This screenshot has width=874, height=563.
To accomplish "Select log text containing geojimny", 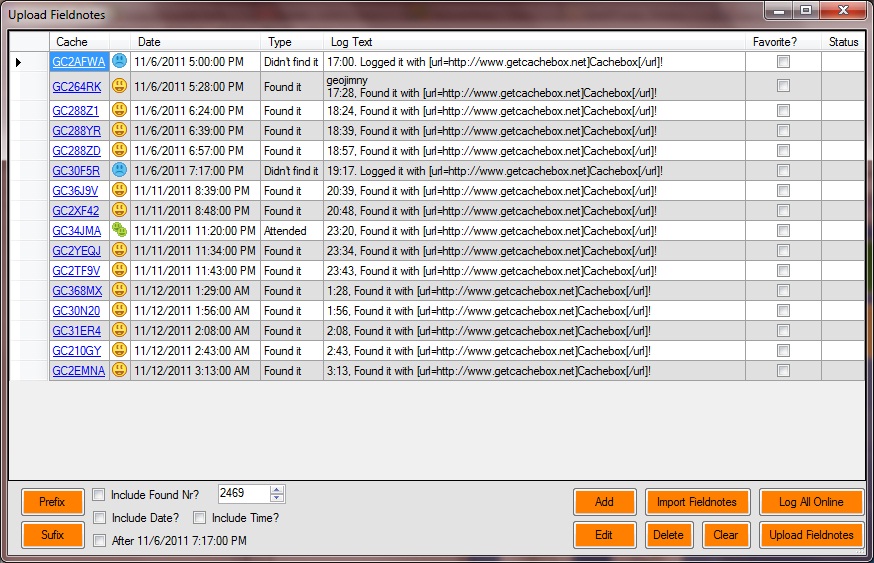I will point(534,86).
